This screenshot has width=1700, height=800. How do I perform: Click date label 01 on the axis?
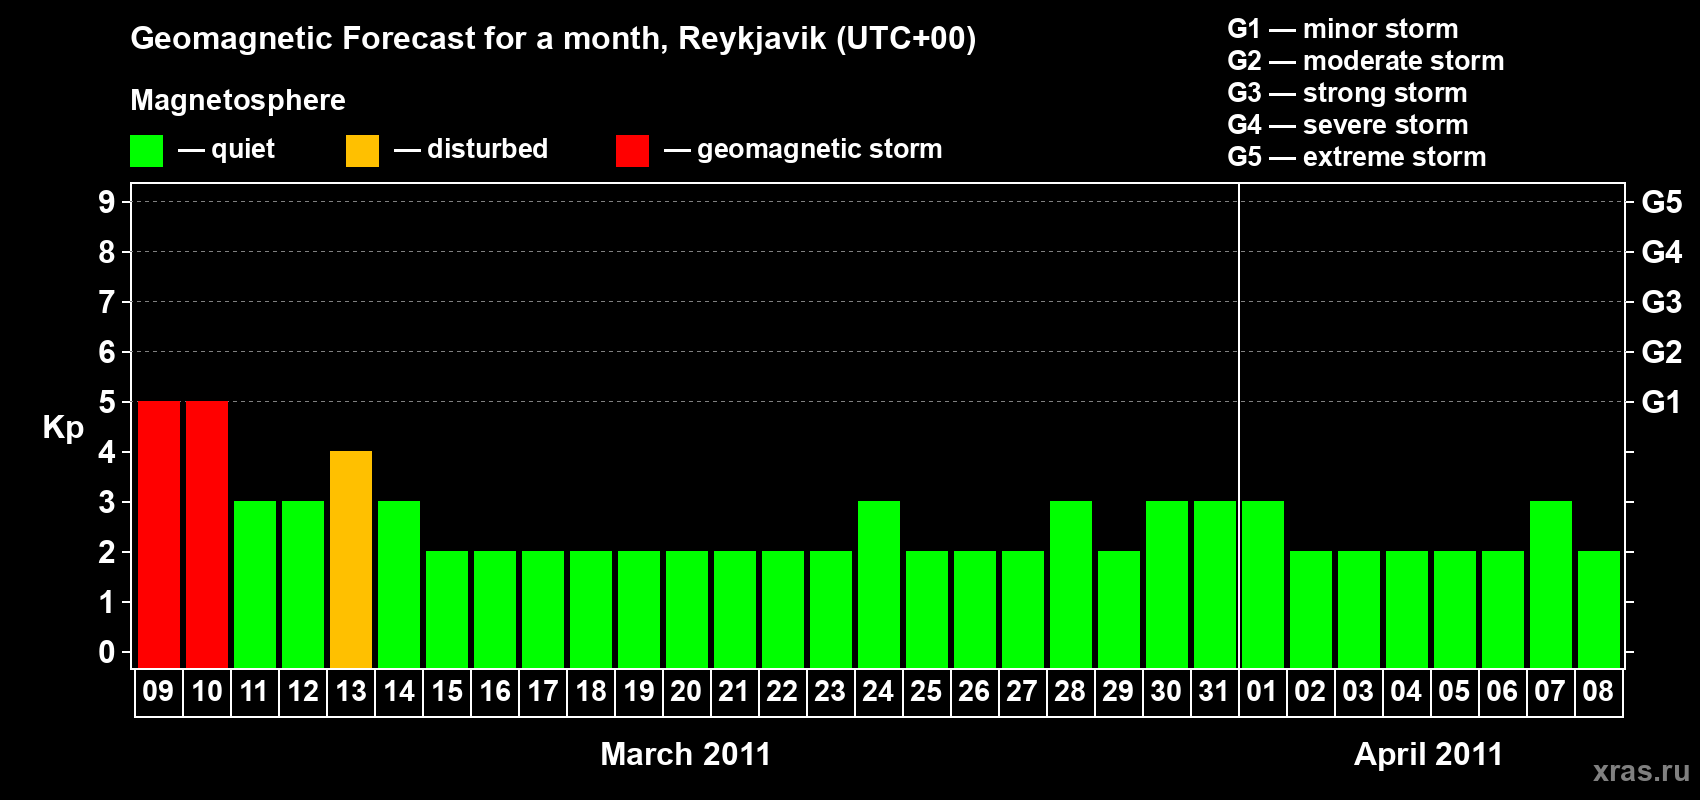[1262, 691]
